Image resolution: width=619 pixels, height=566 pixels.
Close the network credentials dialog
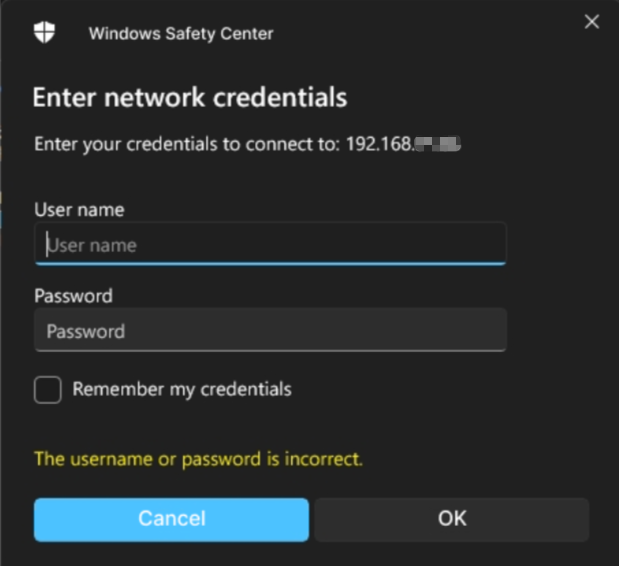pyautogui.click(x=591, y=22)
